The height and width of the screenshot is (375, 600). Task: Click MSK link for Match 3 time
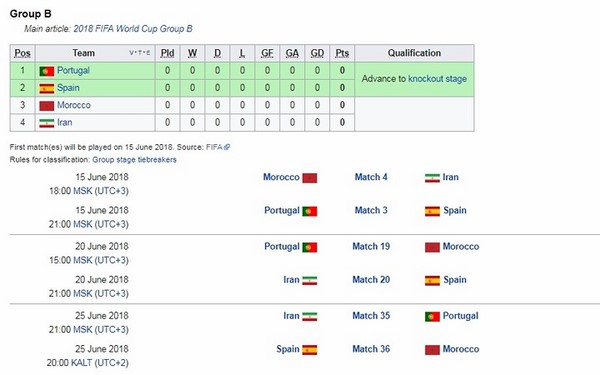pyautogui.click(x=83, y=224)
